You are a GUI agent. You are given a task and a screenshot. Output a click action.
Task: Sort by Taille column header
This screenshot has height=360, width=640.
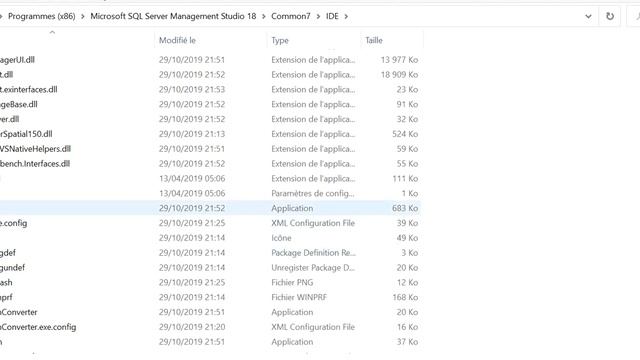tap(373, 40)
